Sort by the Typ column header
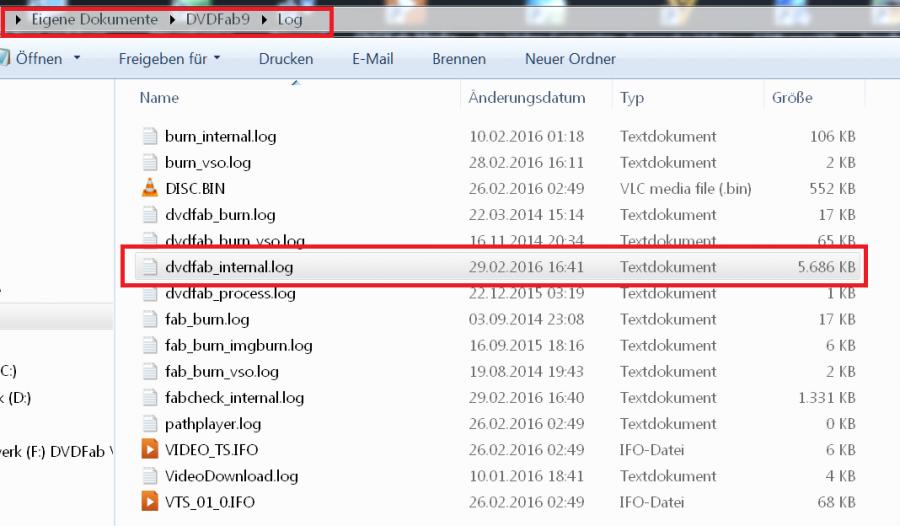Screen dimensions: 900x526 click(x=632, y=98)
